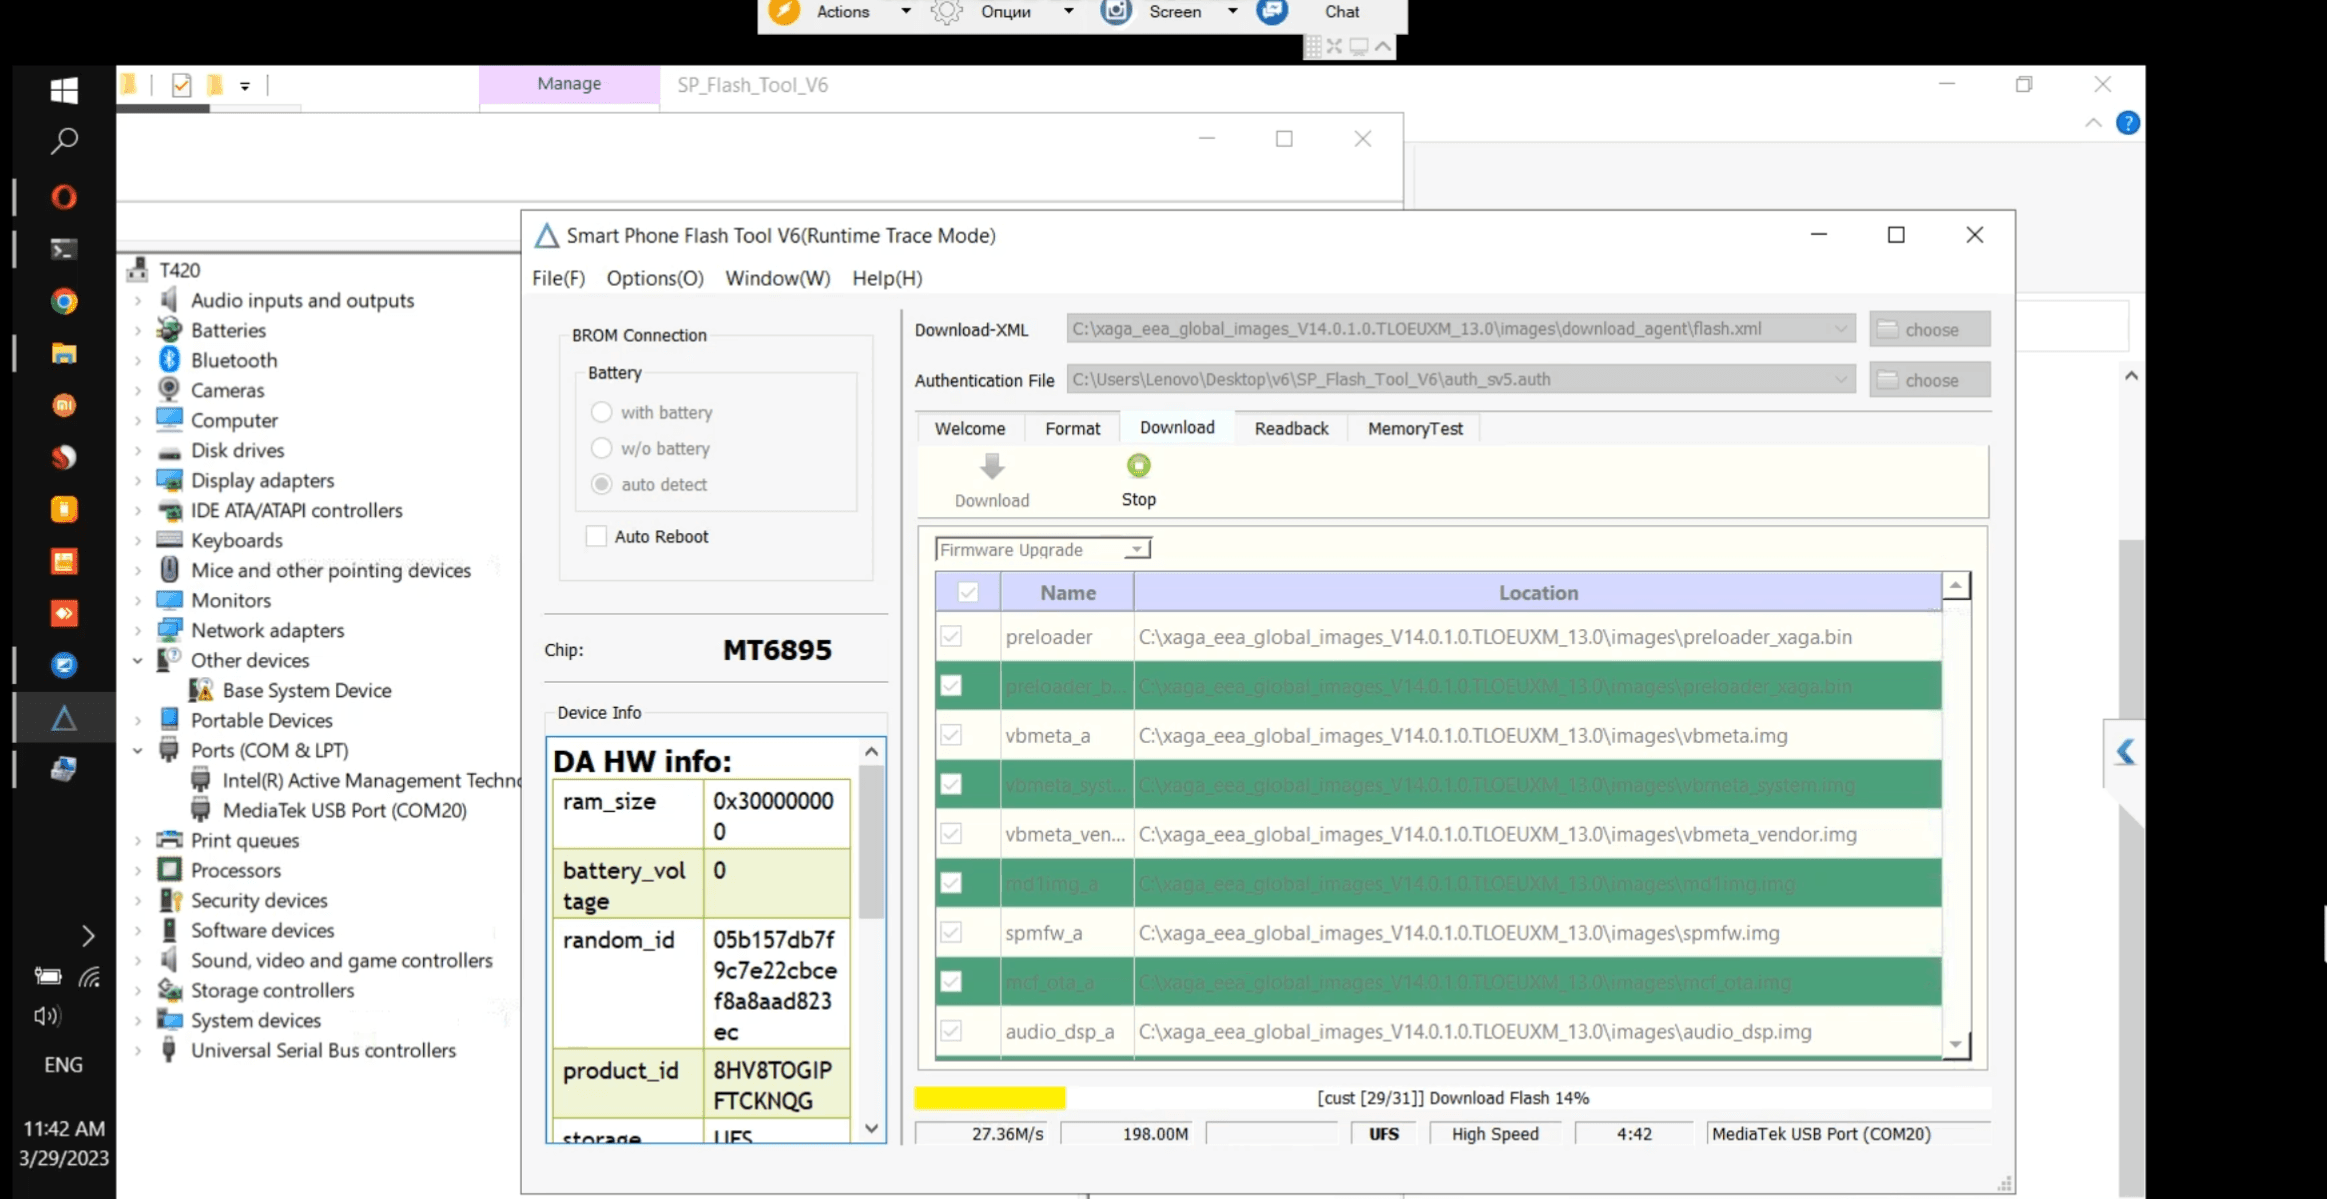This screenshot has height=1199, width=2327.
Task: Open the Options(O) menu
Action: tap(655, 278)
